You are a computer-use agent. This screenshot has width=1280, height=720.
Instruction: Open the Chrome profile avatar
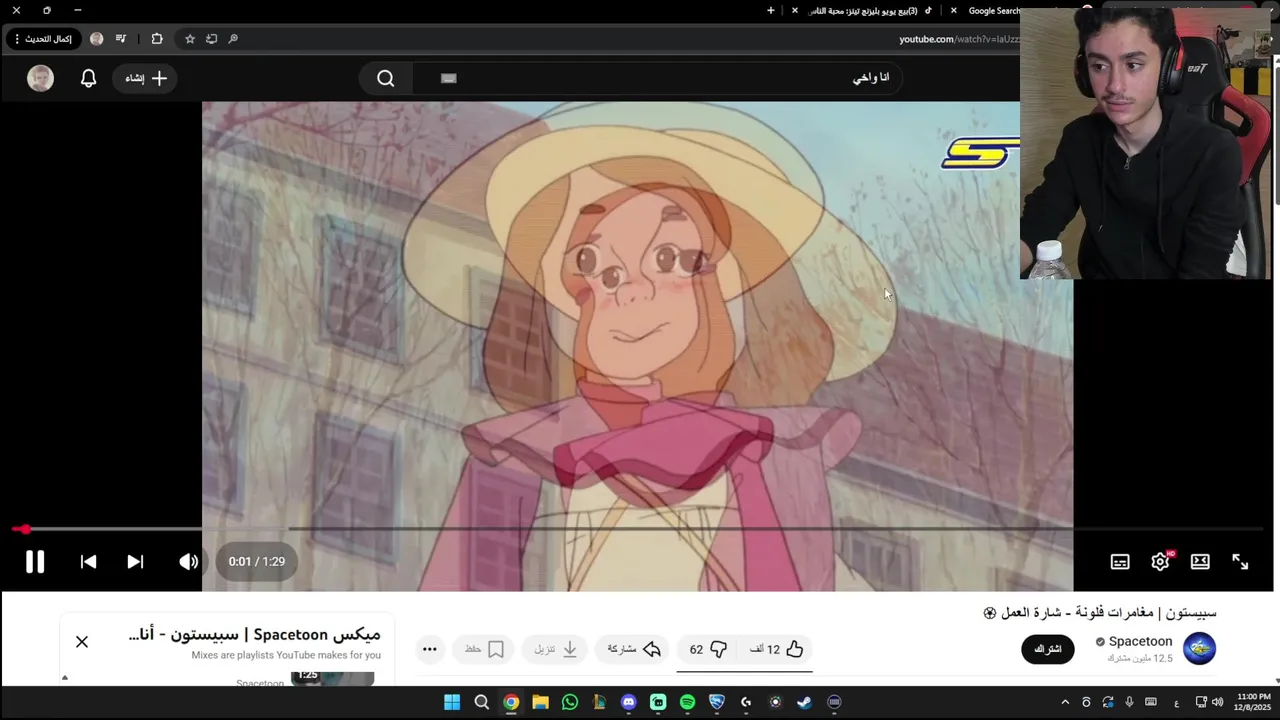(x=97, y=39)
